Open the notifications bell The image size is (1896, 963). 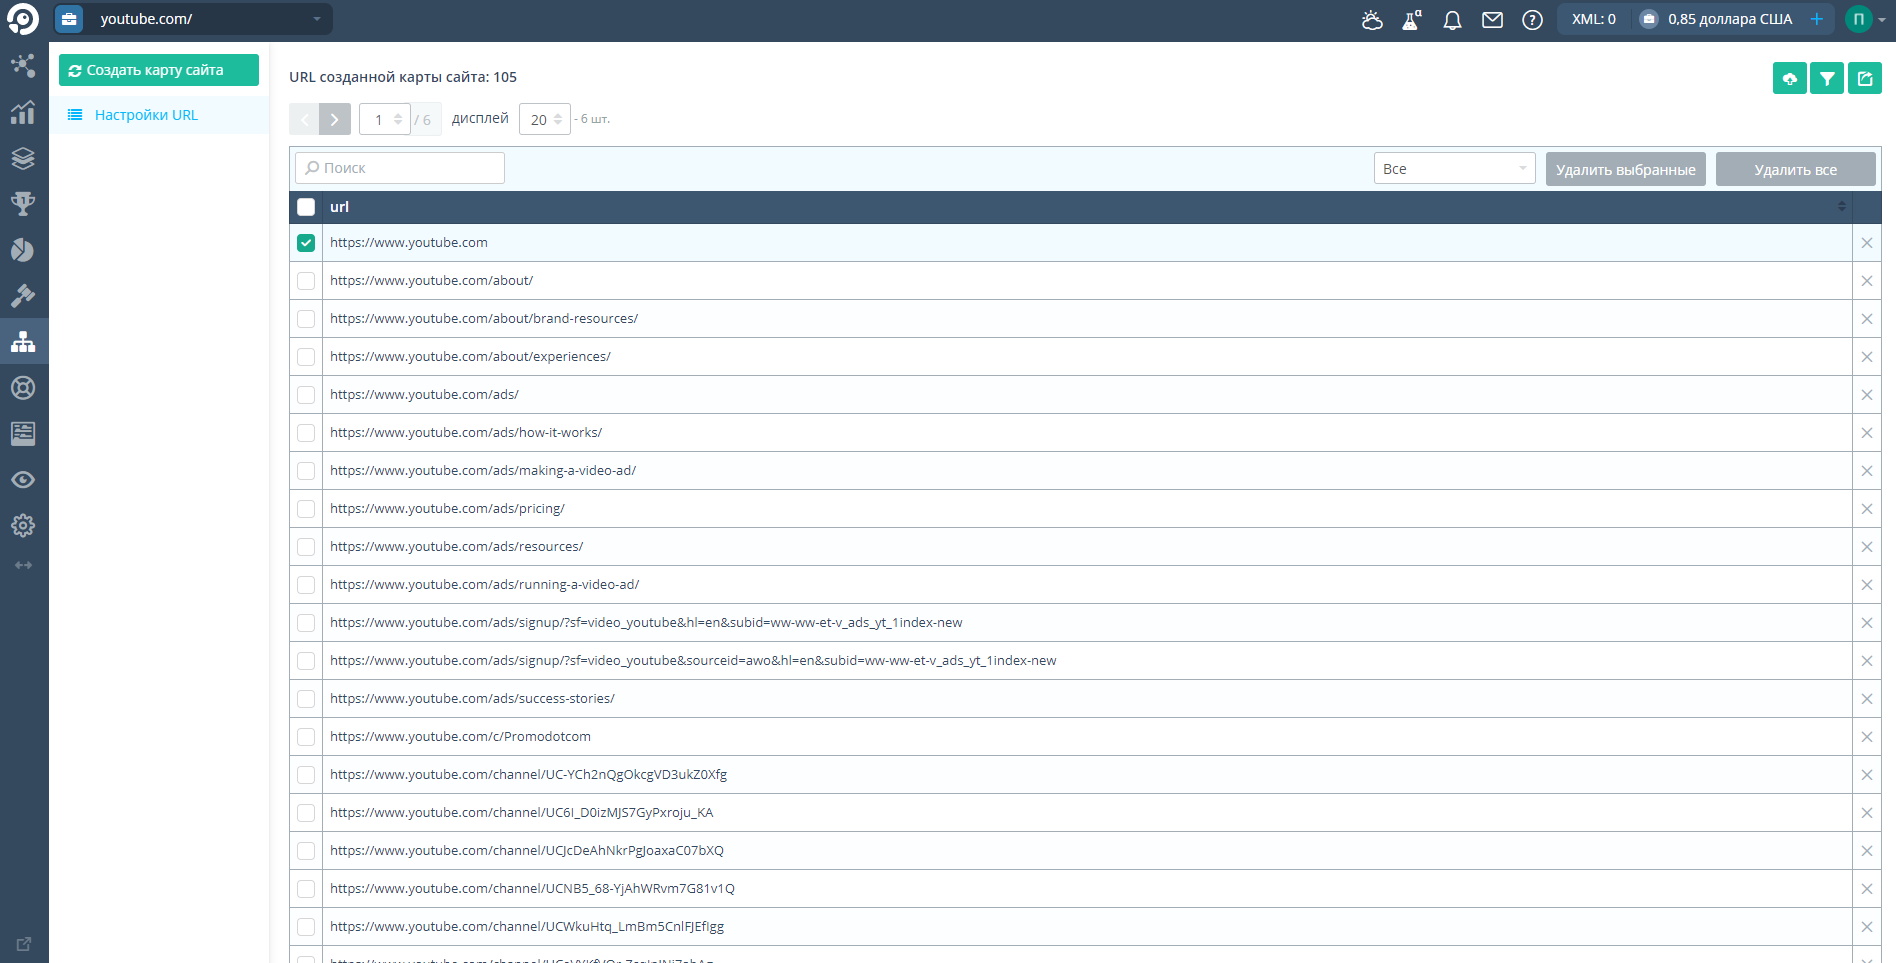(1452, 20)
